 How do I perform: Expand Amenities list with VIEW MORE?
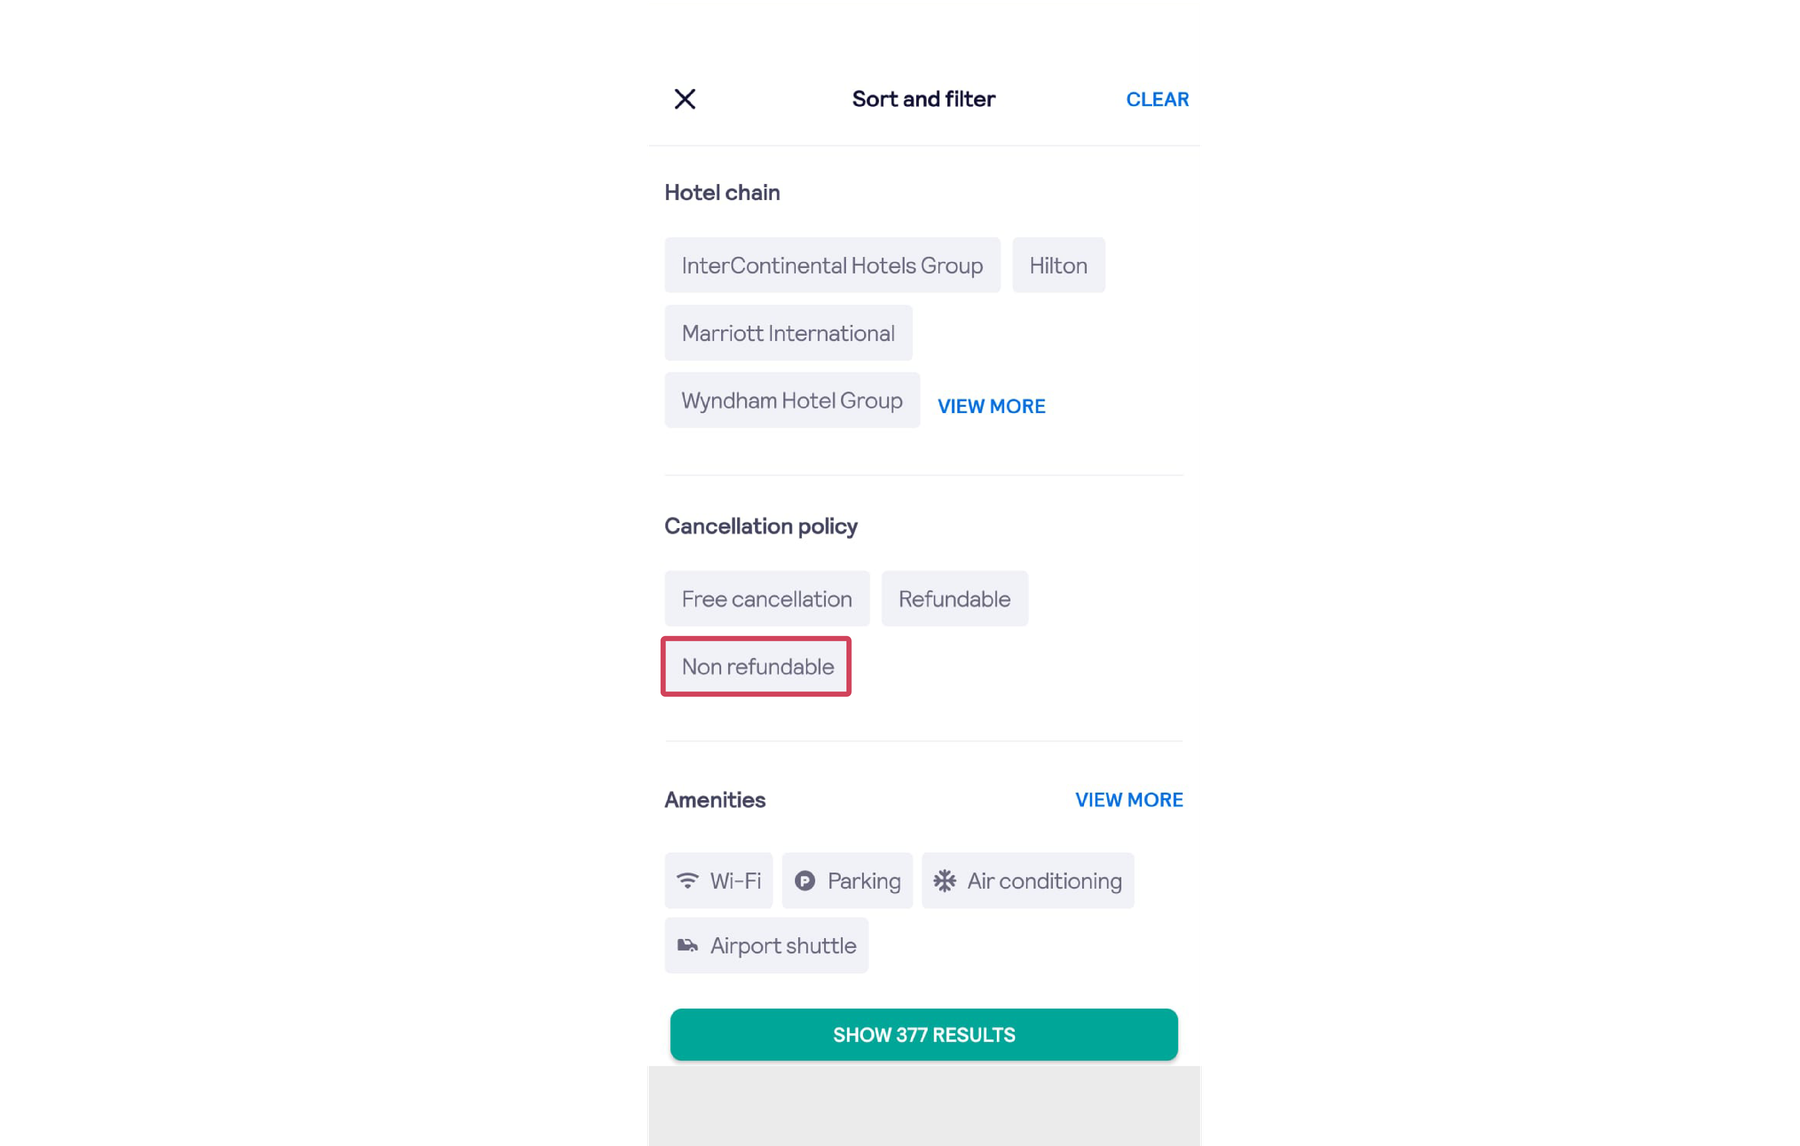point(1129,800)
